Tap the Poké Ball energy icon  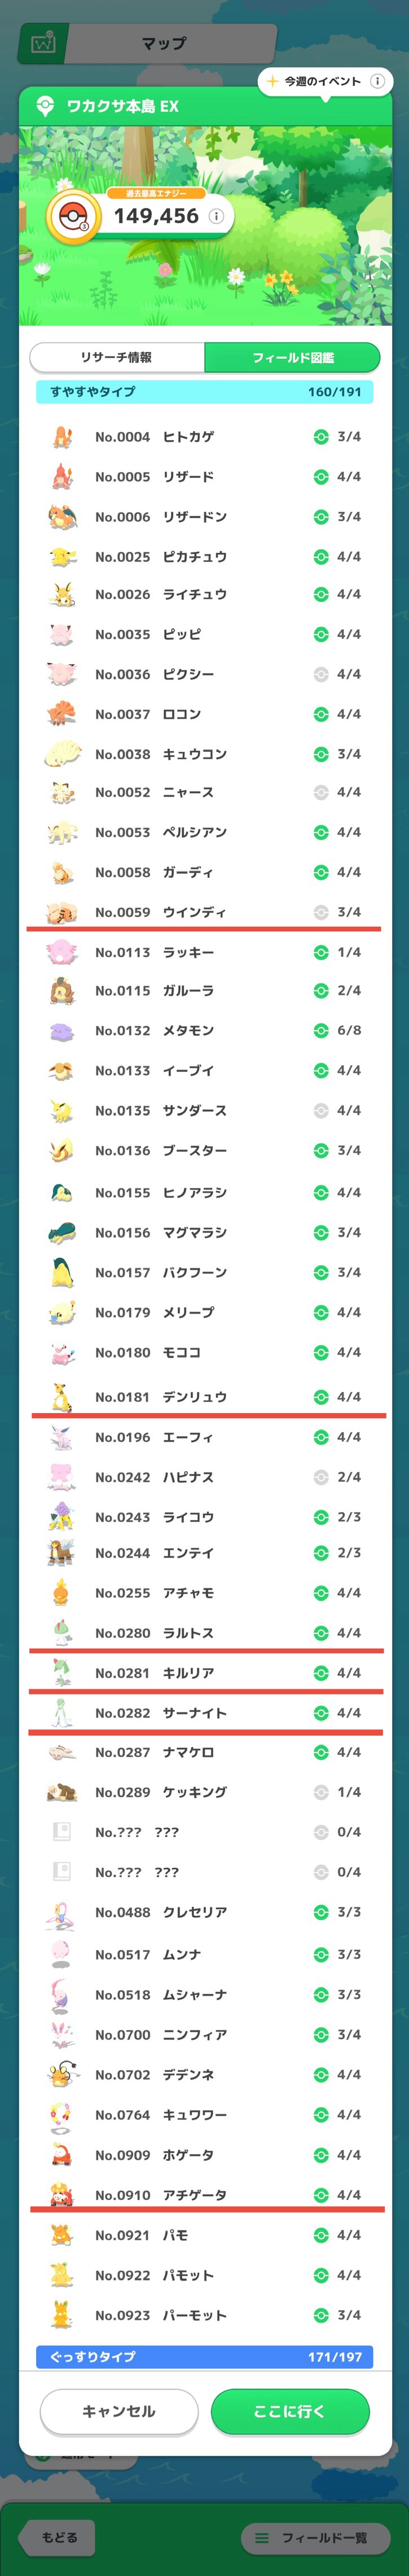(x=73, y=217)
